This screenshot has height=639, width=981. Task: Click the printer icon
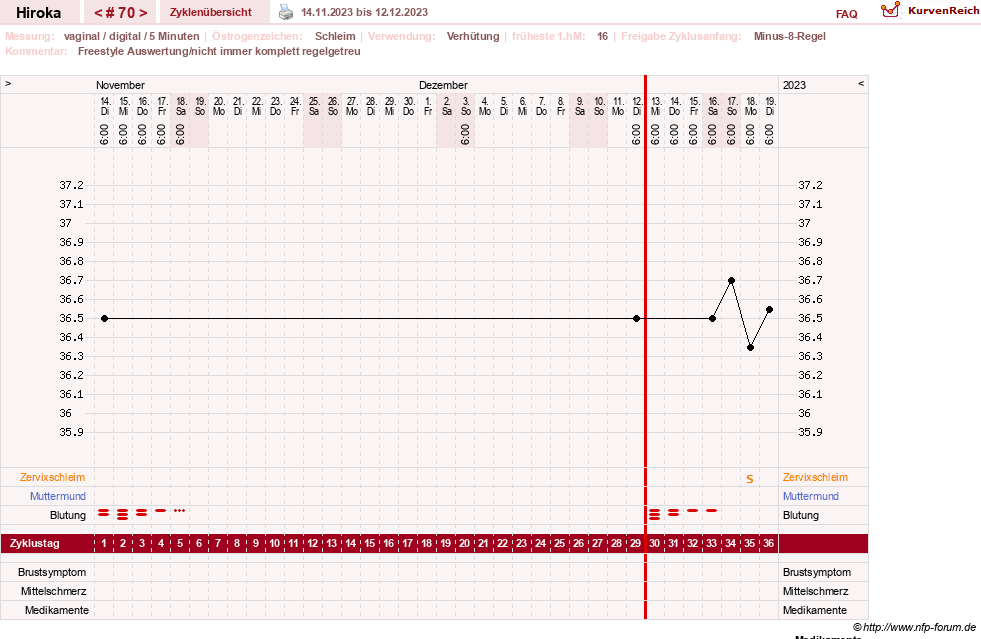click(x=286, y=12)
